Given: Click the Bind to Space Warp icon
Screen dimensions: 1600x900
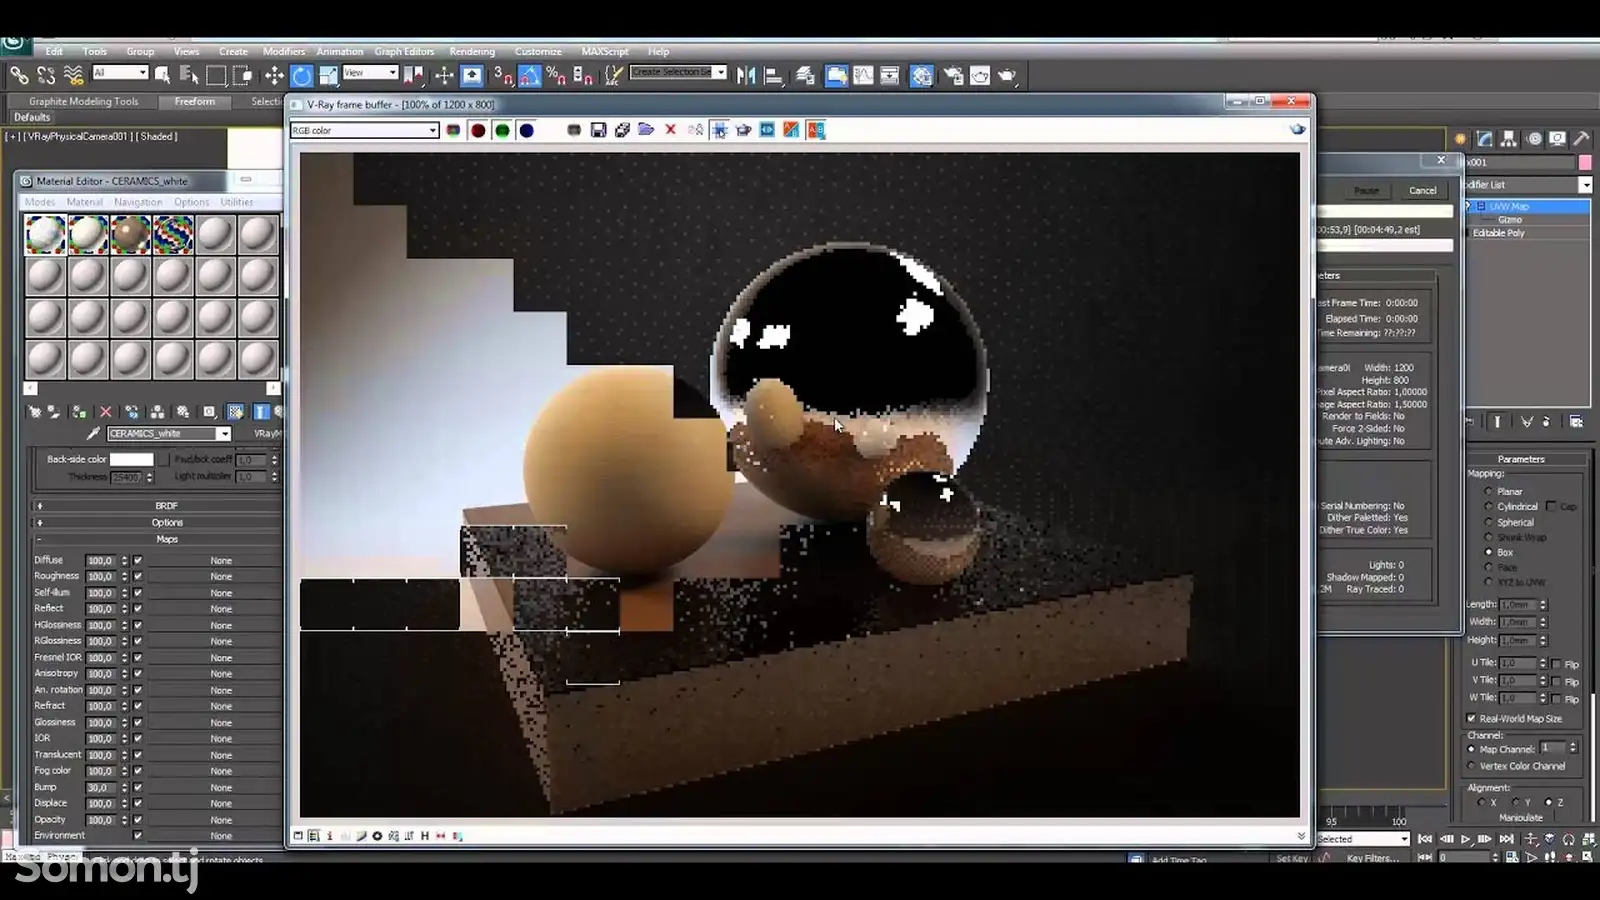Looking at the screenshot, I should coord(73,76).
